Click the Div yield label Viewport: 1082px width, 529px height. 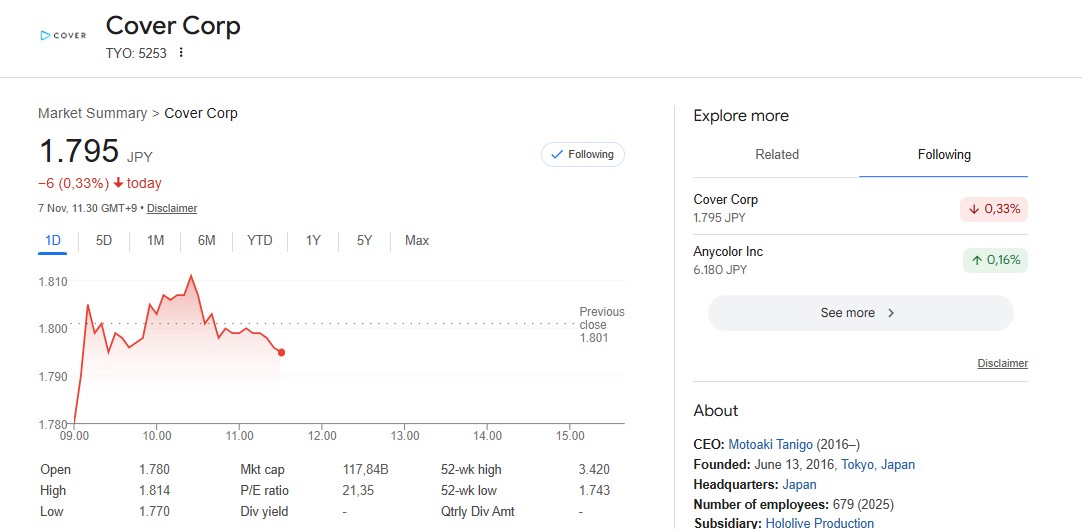point(264,512)
